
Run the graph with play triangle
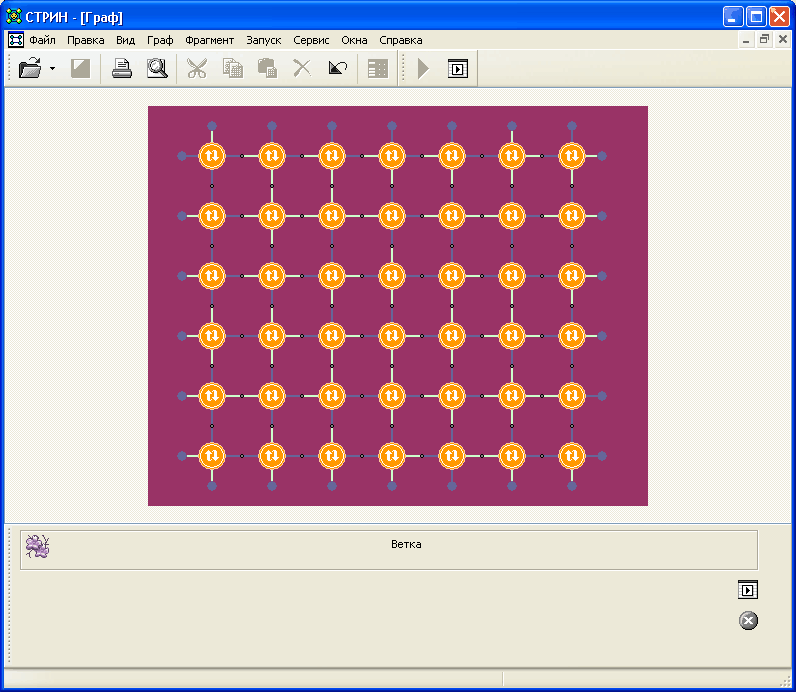[x=423, y=68]
